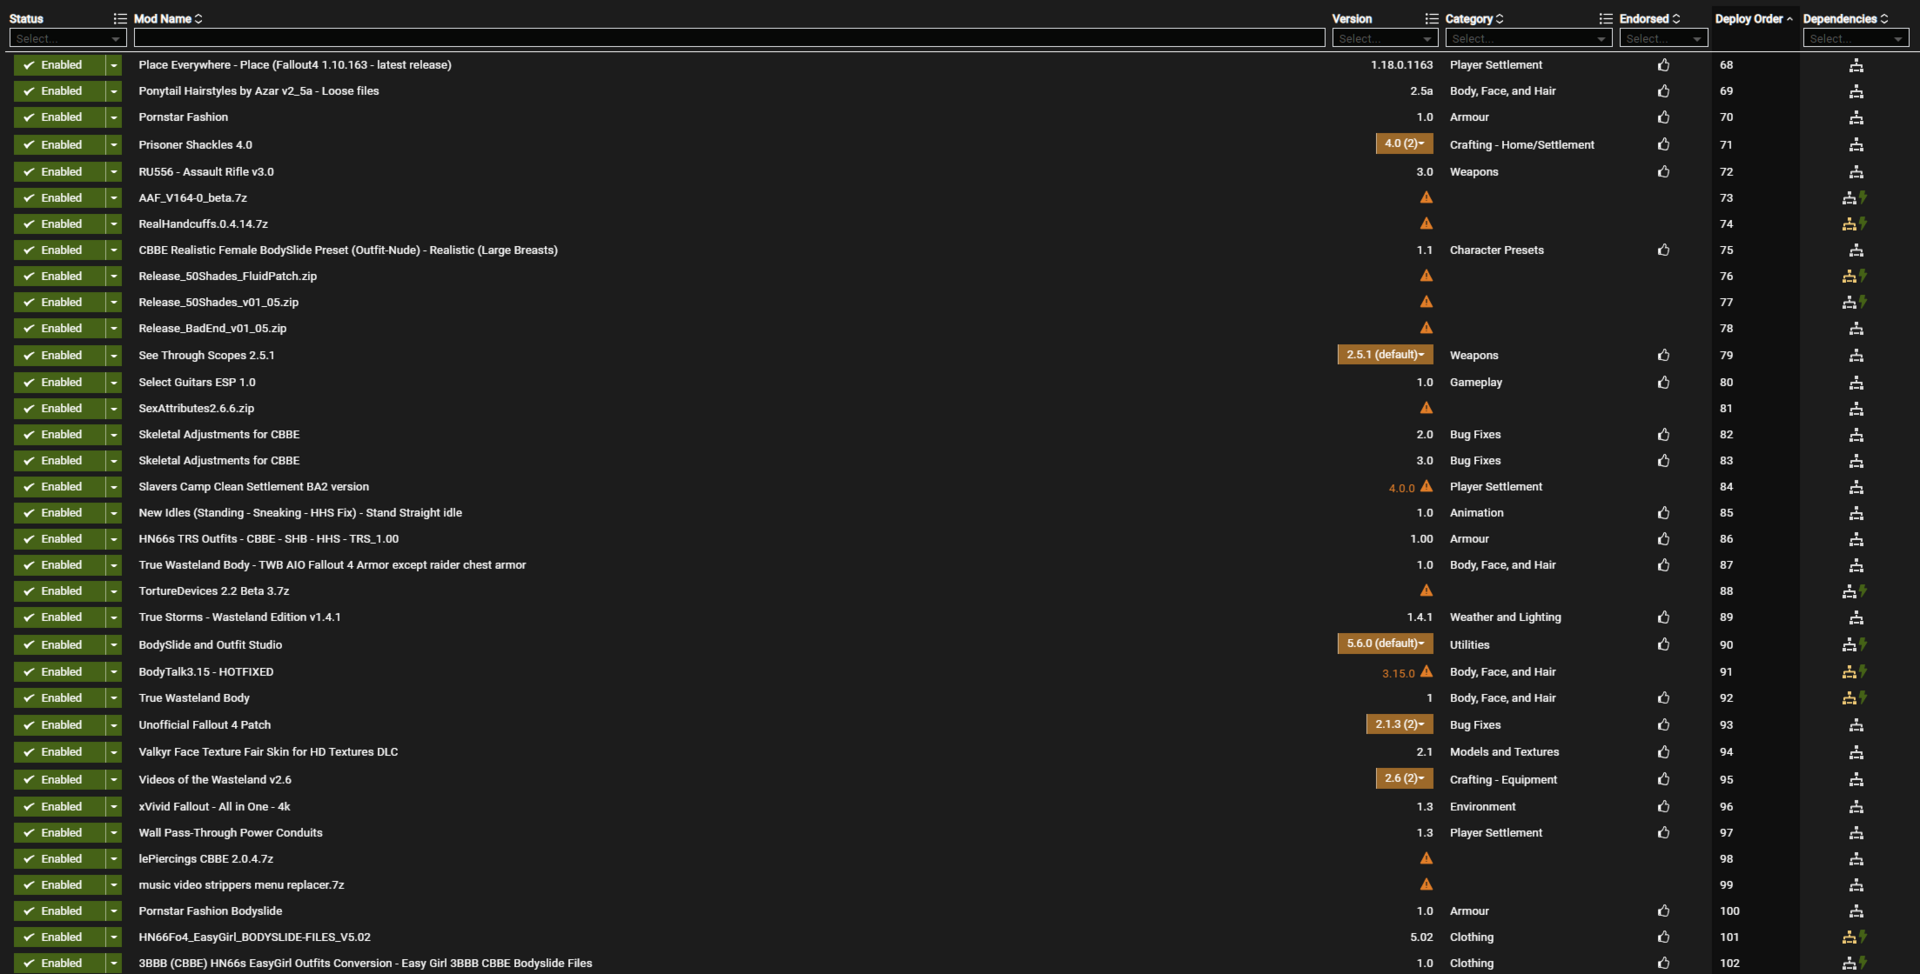Screen dimensions: 1920x974
Task: Open the Status filter Select dropdown
Action: click(x=68, y=38)
